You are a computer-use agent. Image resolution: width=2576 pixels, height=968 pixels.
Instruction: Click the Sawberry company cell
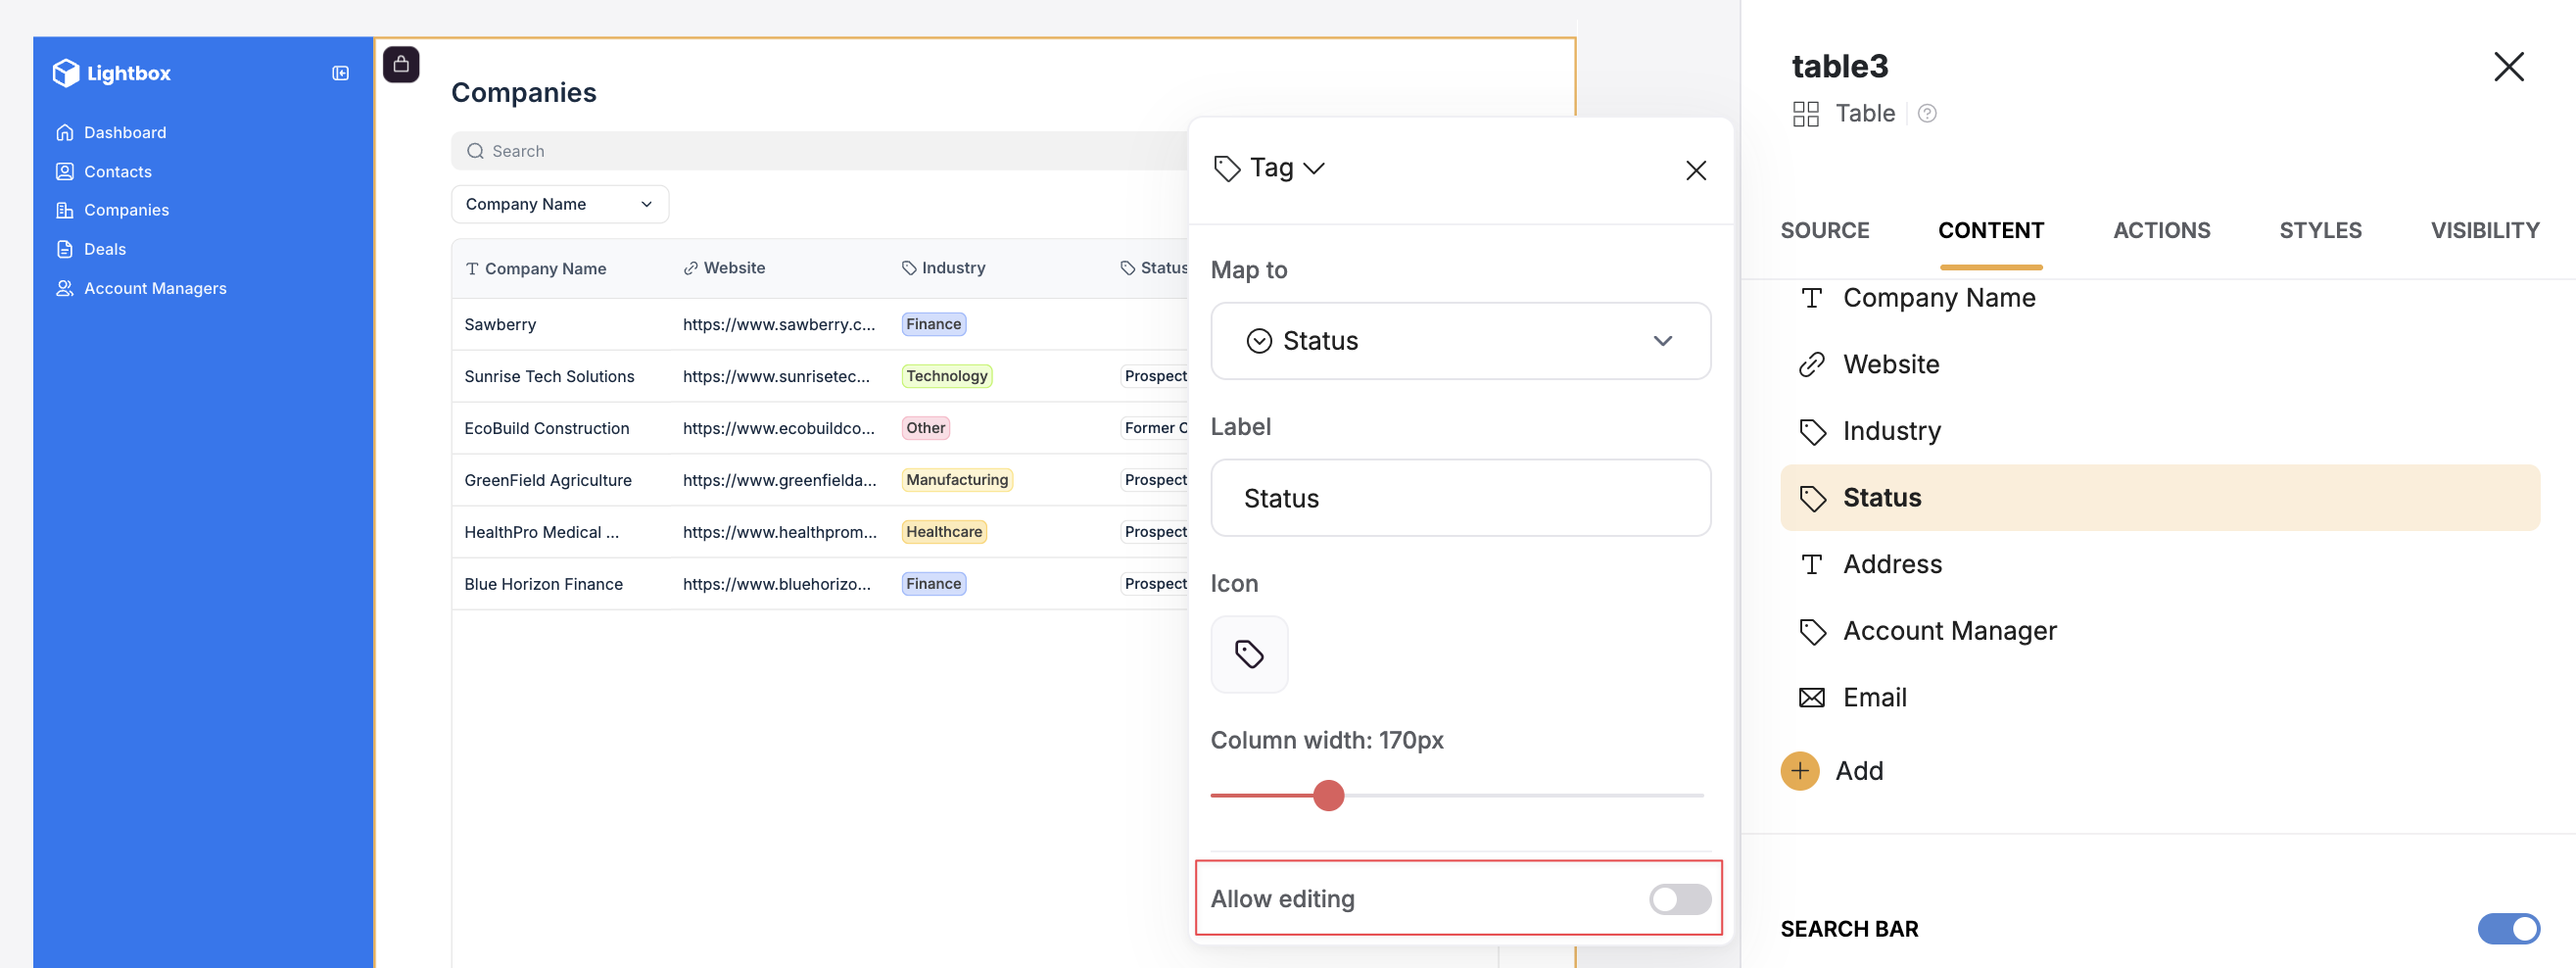click(x=500, y=324)
